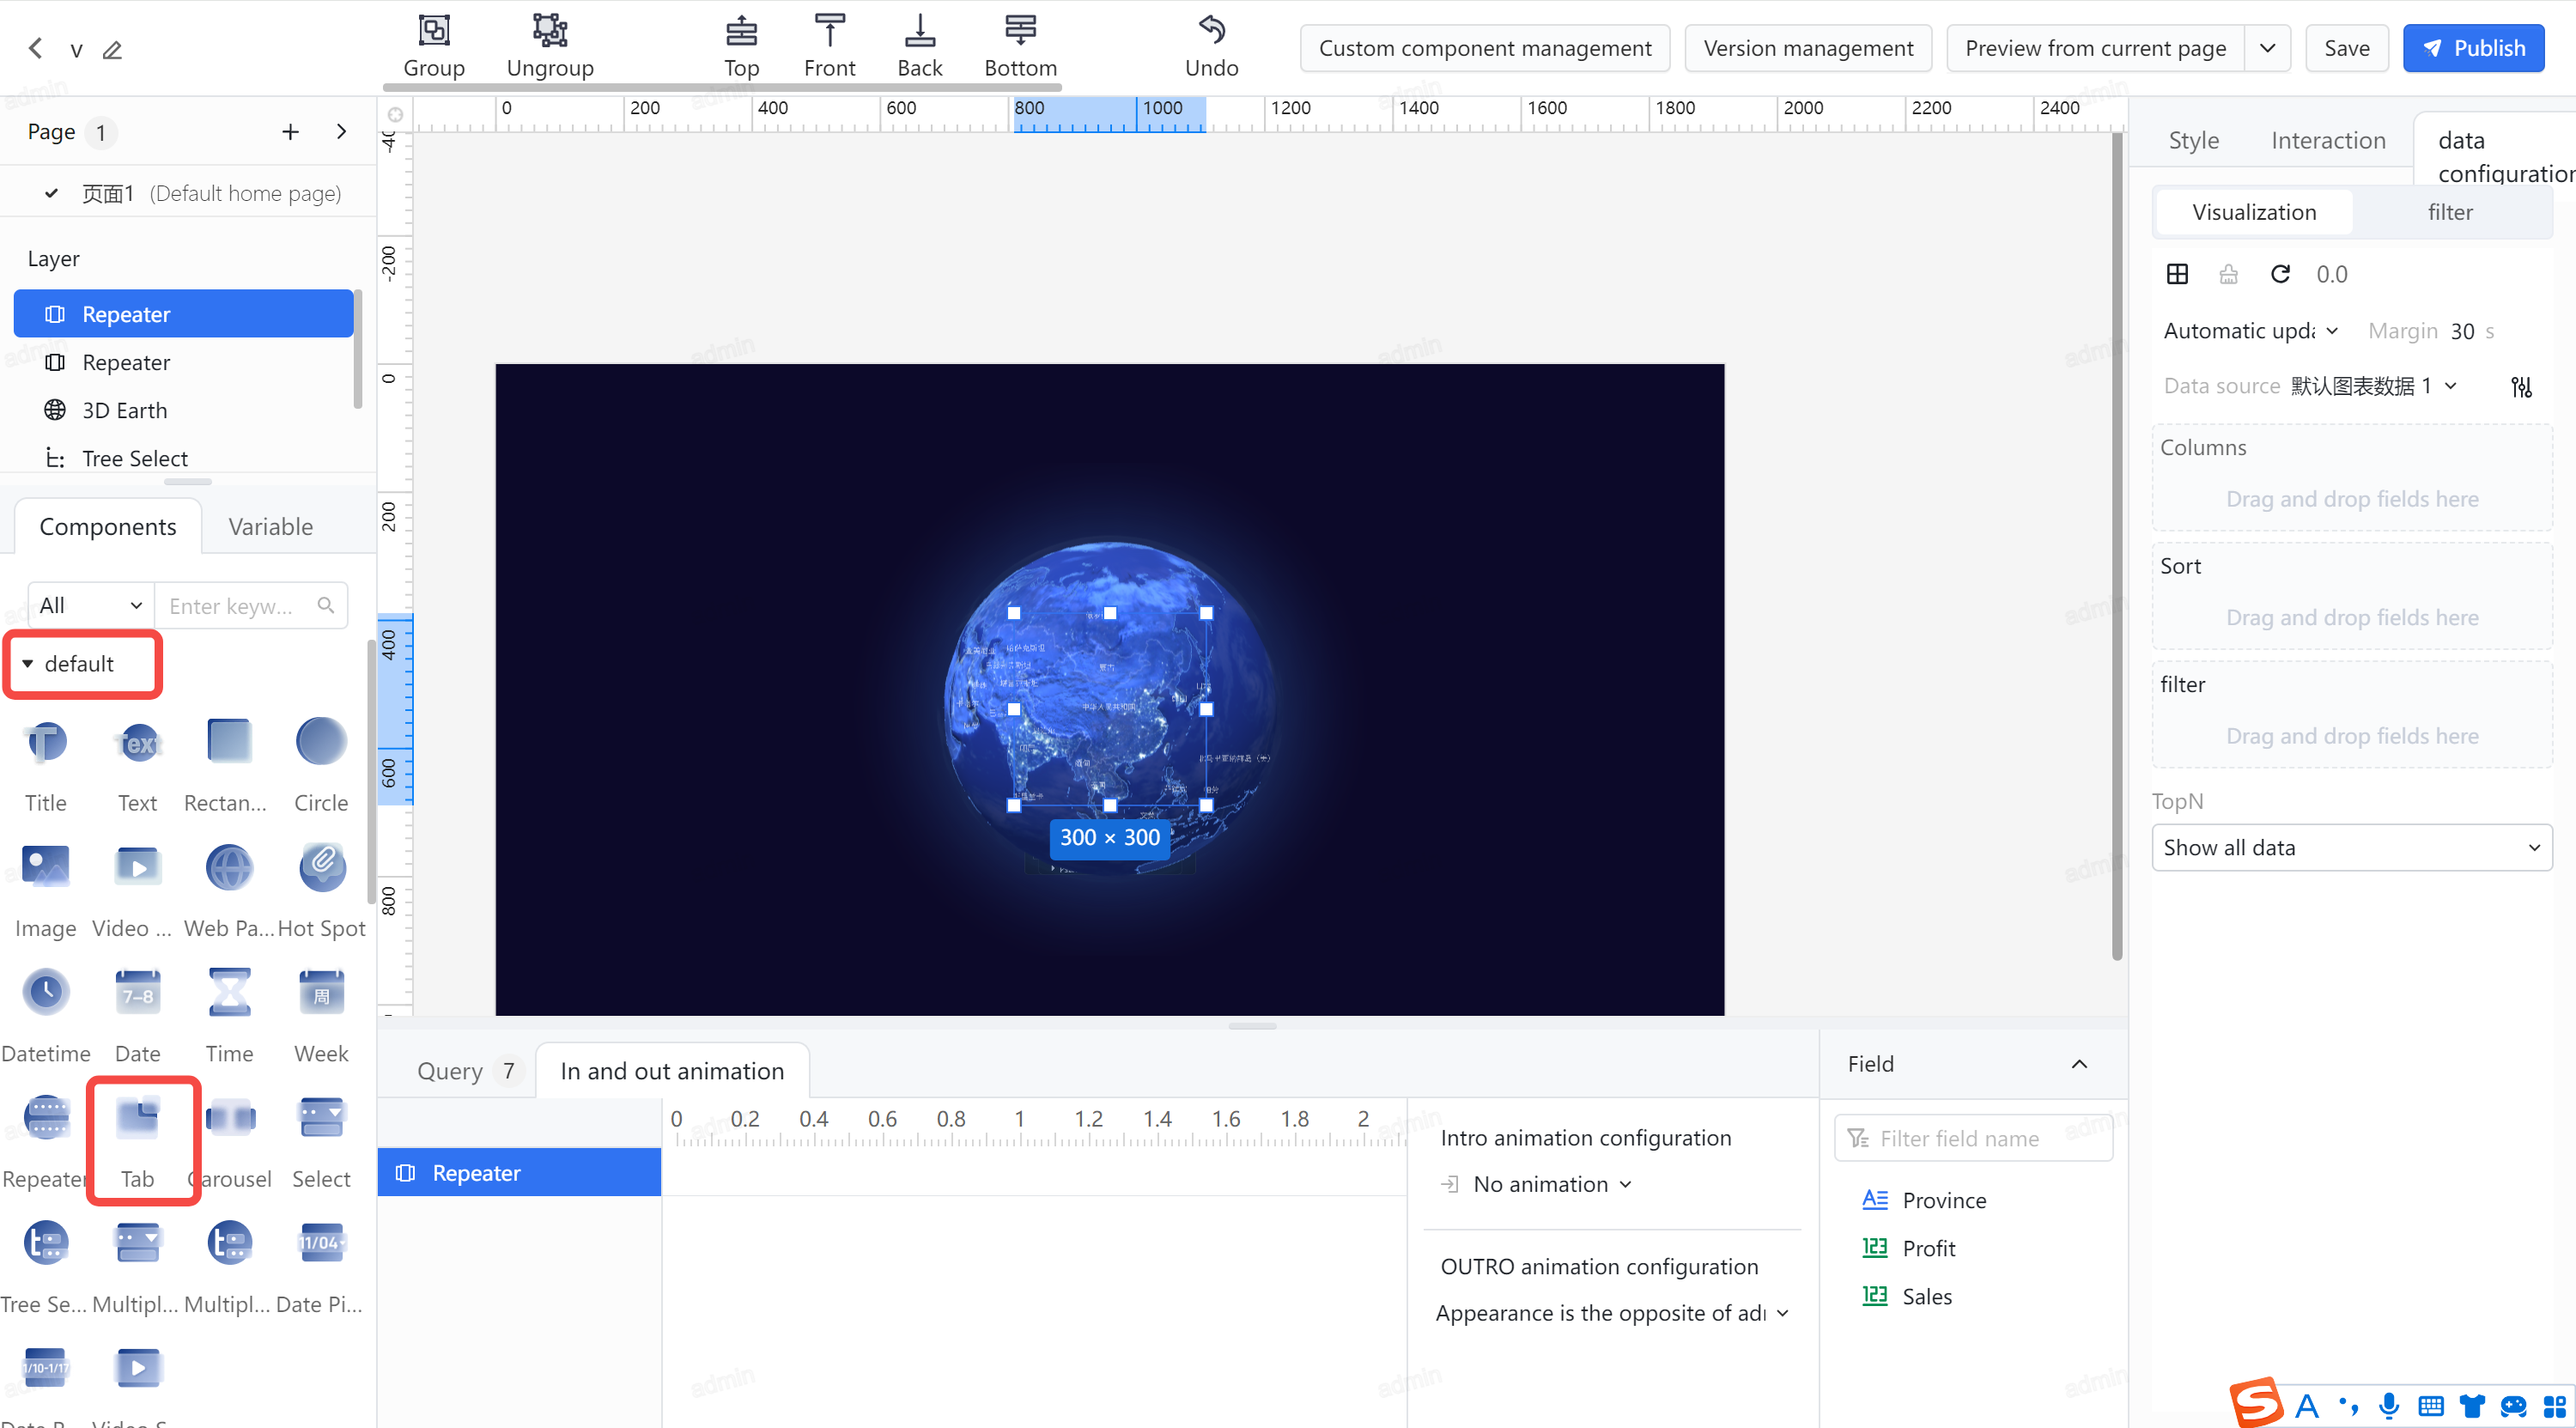Switch to Visualization mode
Screen dimensions: 2576x1428
[x=2254, y=212]
